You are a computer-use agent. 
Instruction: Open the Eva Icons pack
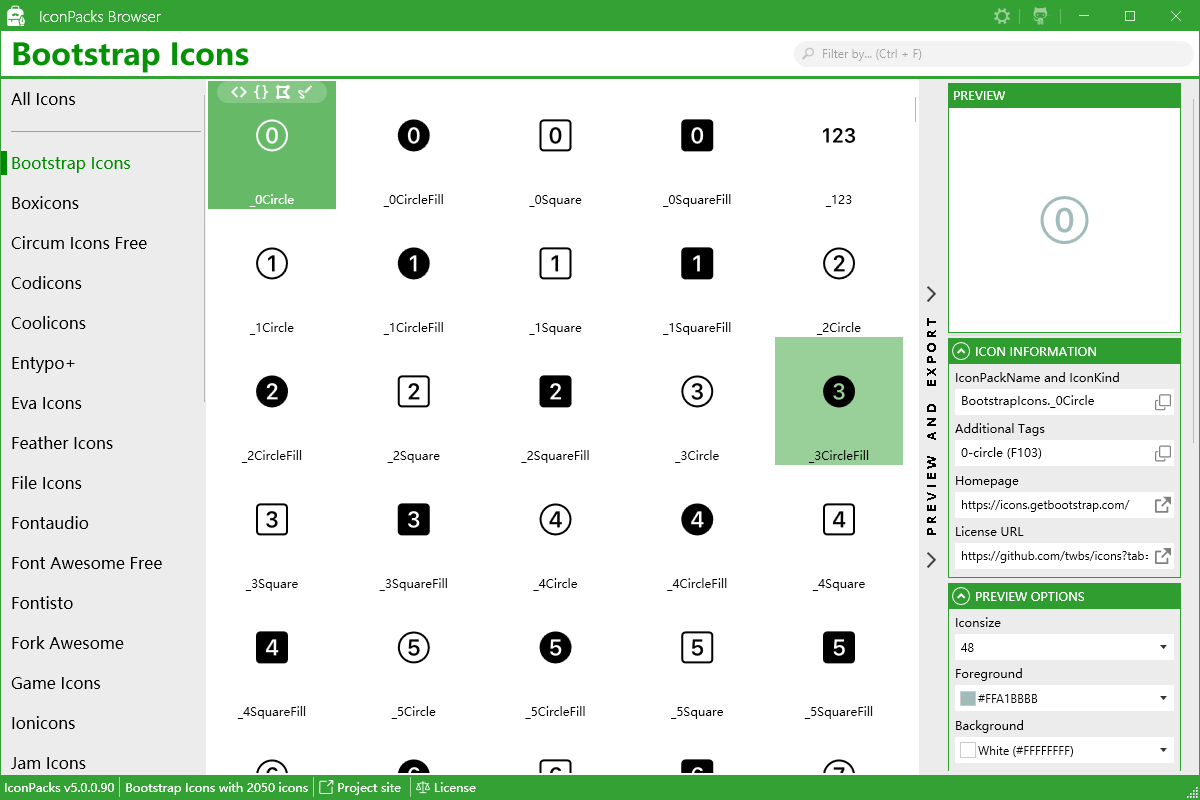[x=103, y=403]
